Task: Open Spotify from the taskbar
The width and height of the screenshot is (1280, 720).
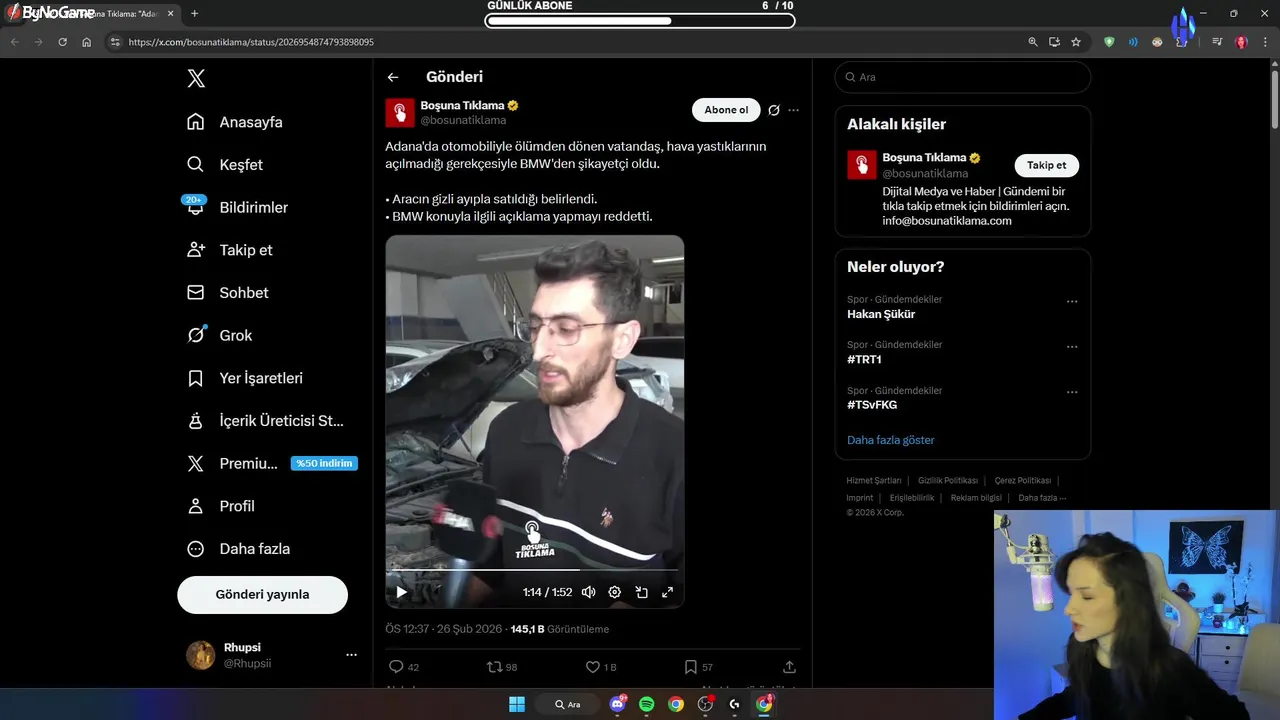Action: tap(647, 704)
